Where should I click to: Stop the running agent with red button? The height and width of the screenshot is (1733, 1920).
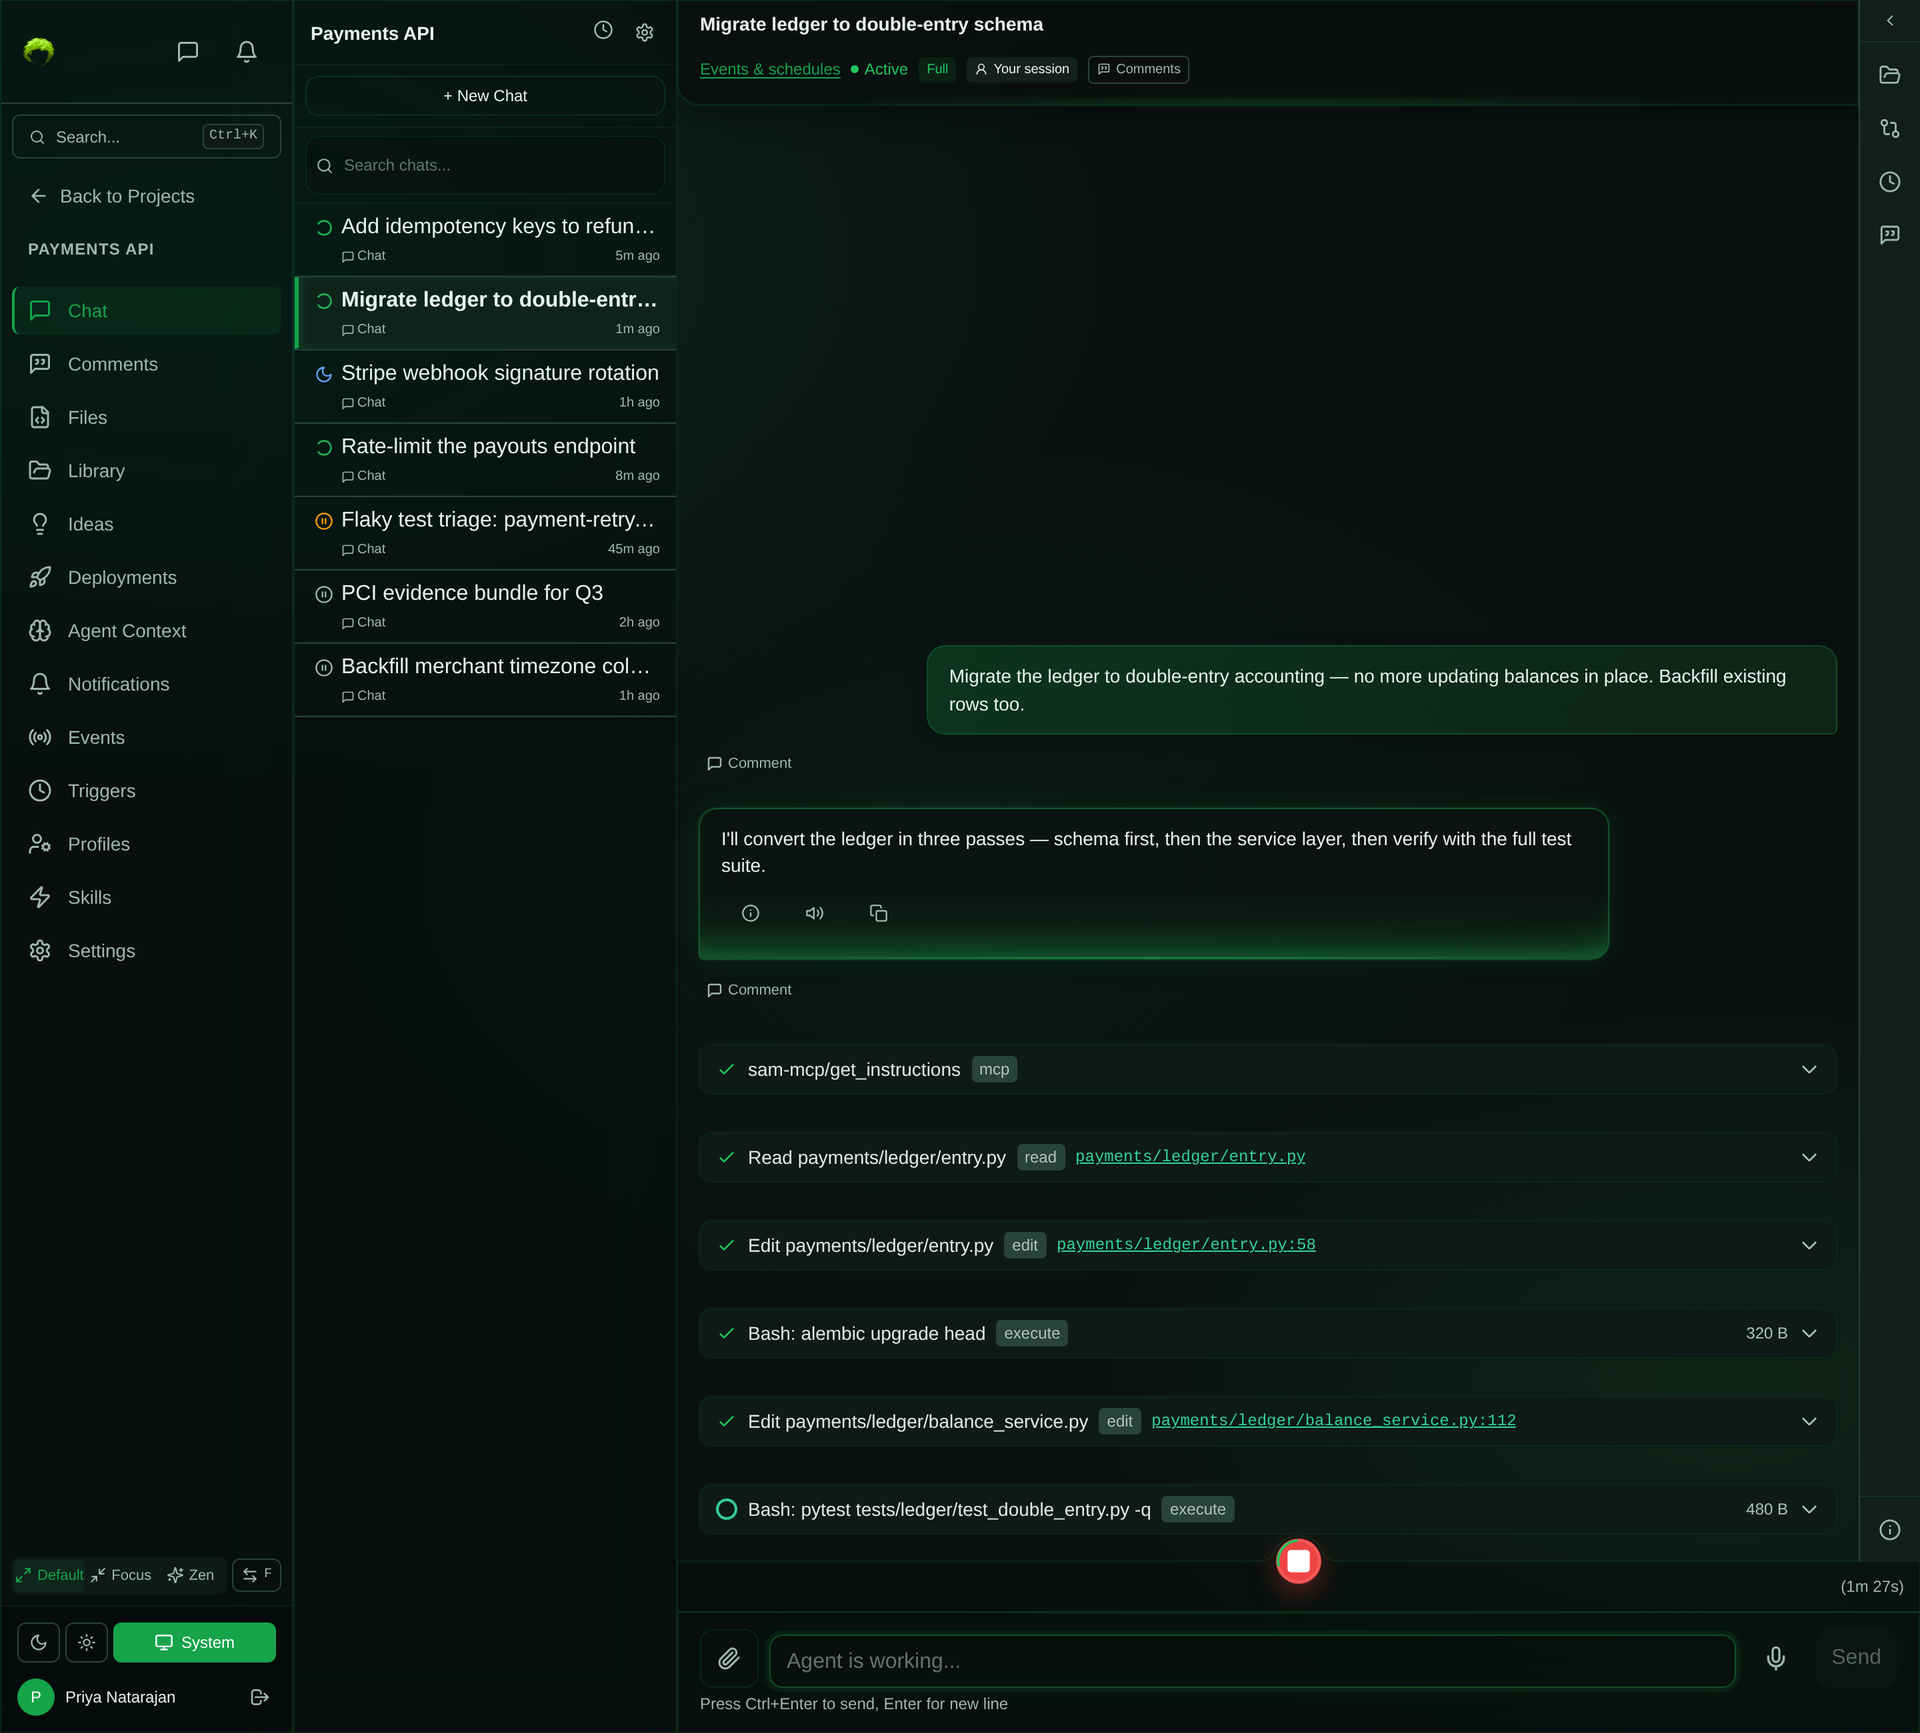point(1298,1561)
